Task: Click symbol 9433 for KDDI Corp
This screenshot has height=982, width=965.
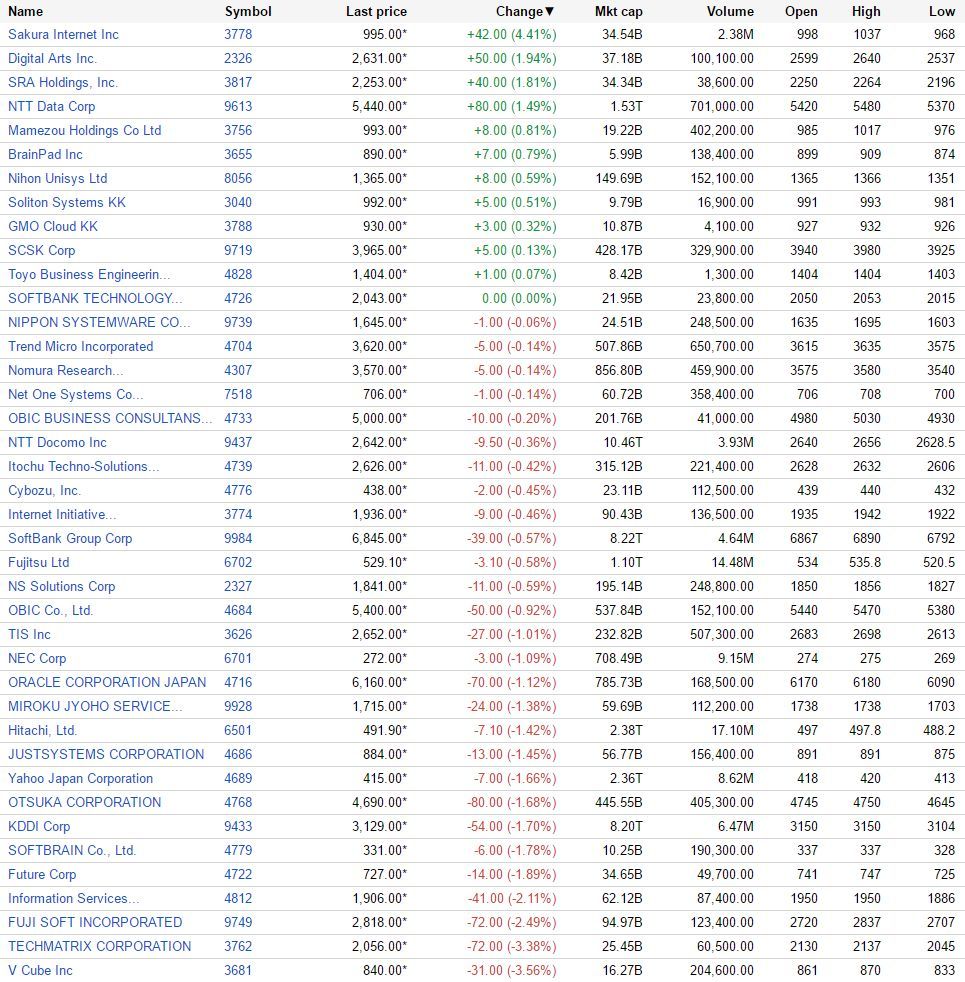Action: click(238, 827)
